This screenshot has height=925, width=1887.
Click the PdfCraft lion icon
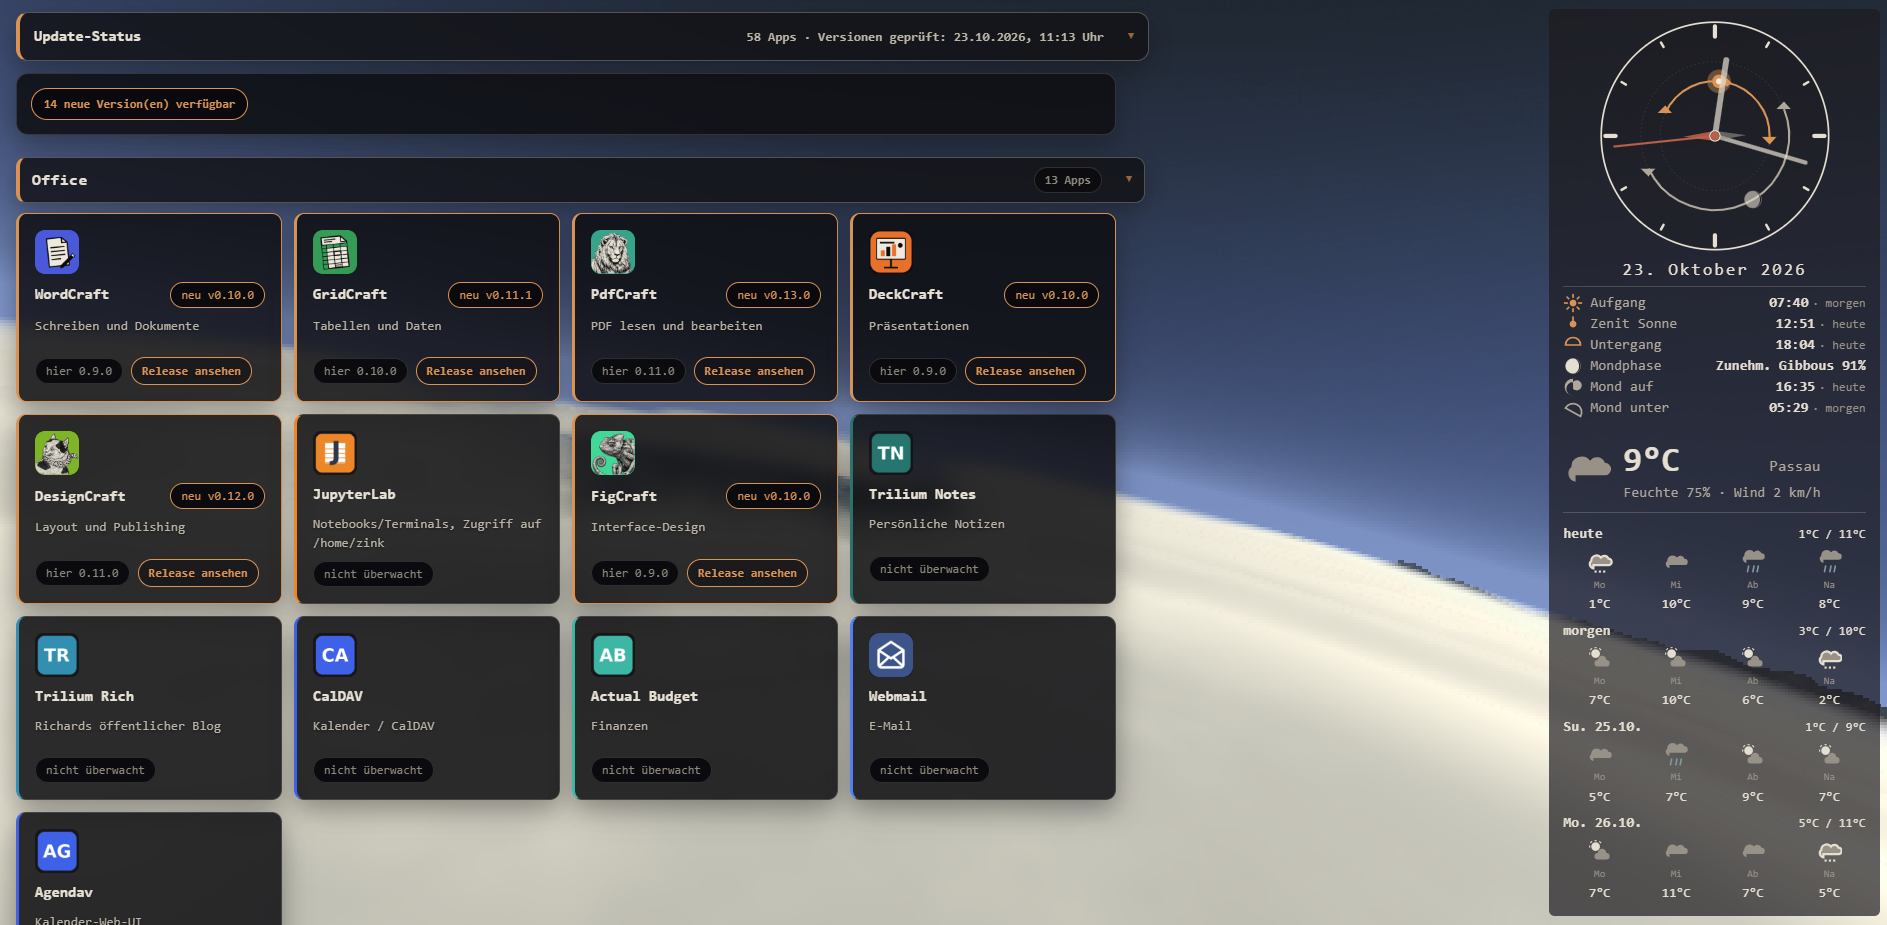coord(613,252)
